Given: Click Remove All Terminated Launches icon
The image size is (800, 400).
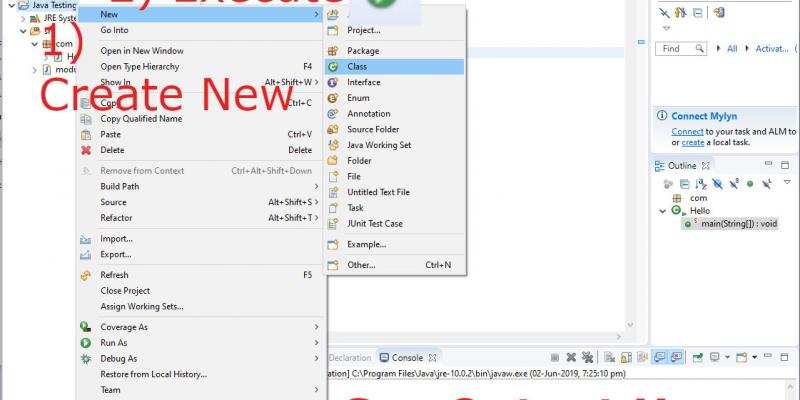Looking at the screenshot, I should click(x=588, y=357).
